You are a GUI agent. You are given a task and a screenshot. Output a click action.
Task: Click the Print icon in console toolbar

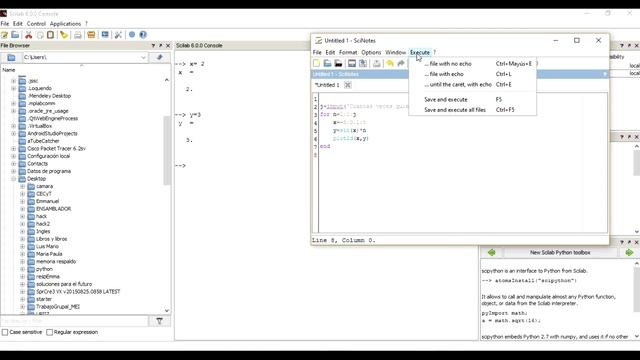tap(78, 35)
